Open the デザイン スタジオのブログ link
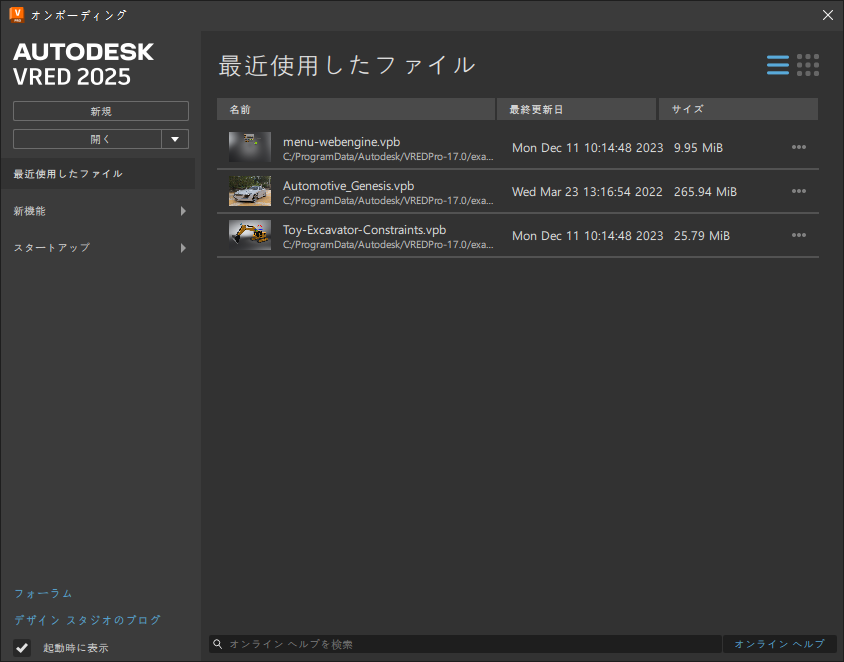This screenshot has height=662, width=844. coord(86,620)
